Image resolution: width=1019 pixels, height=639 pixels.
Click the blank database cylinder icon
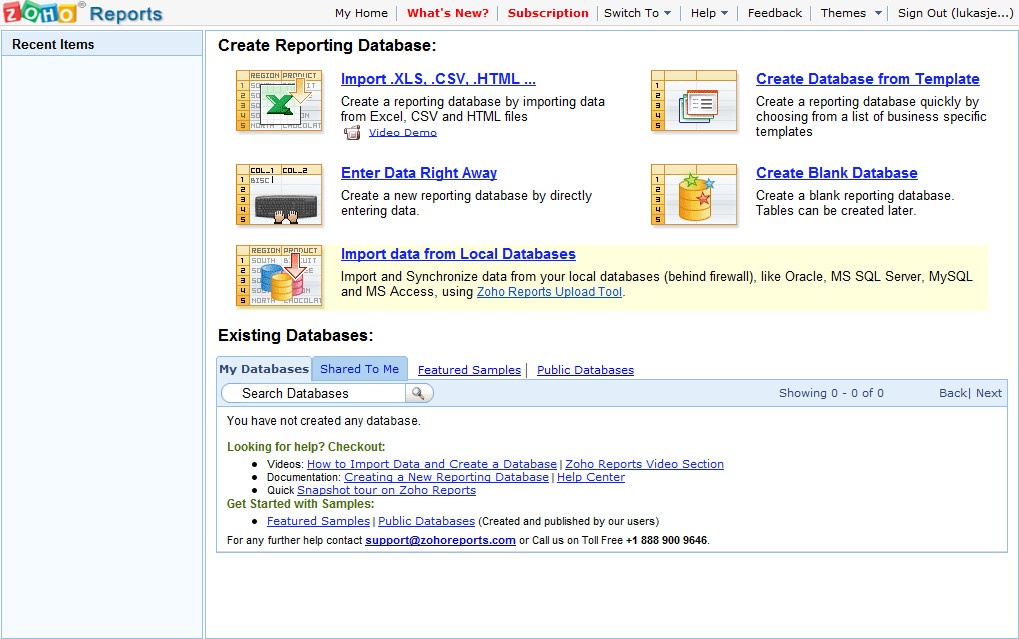[694, 194]
